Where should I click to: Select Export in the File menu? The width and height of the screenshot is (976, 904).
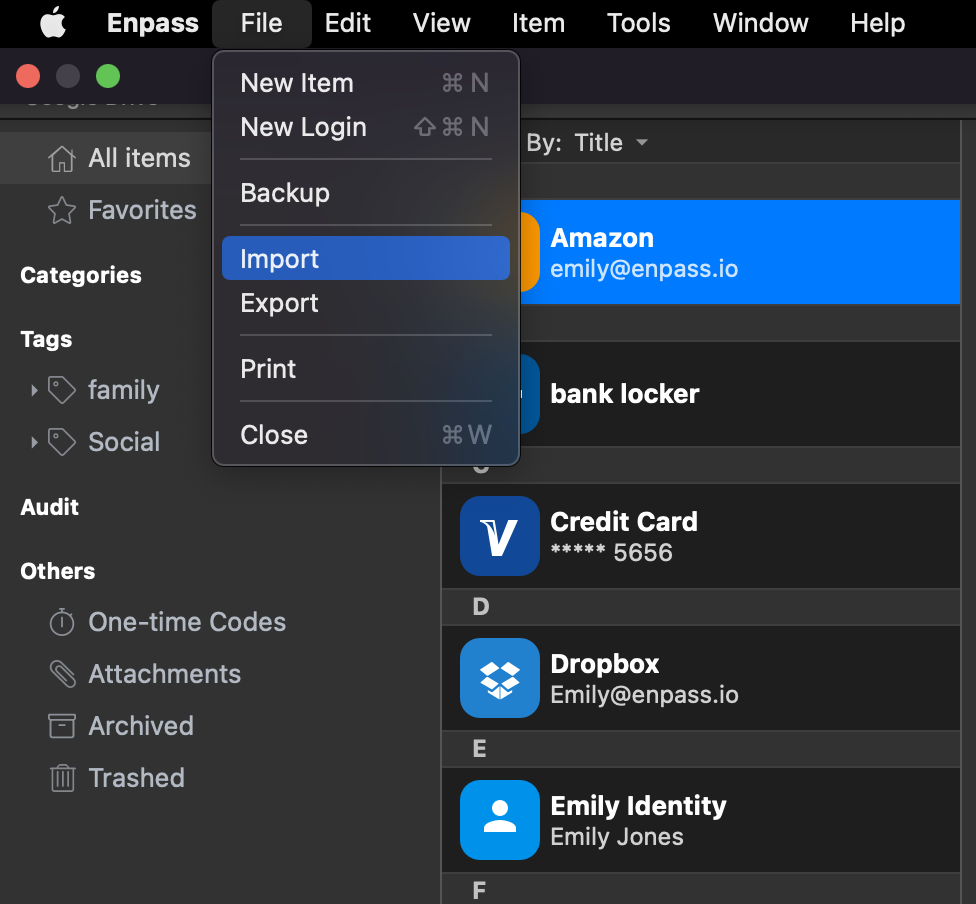tap(365, 303)
